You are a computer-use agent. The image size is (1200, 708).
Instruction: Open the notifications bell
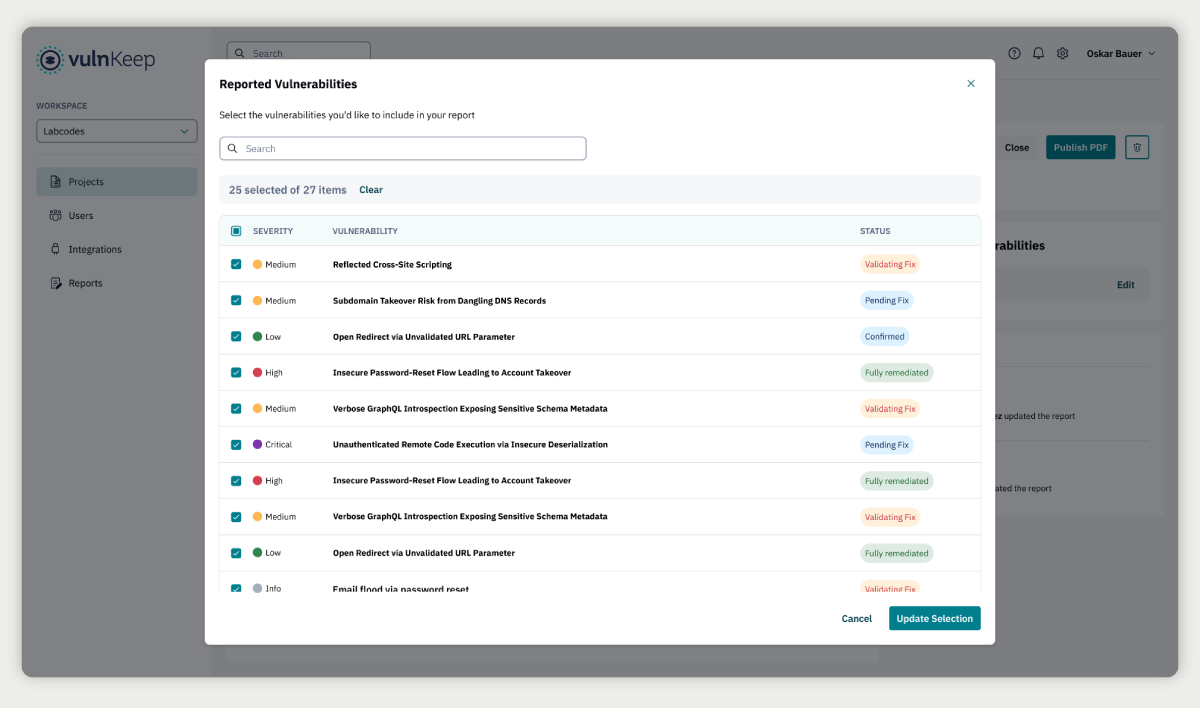[x=1038, y=53]
